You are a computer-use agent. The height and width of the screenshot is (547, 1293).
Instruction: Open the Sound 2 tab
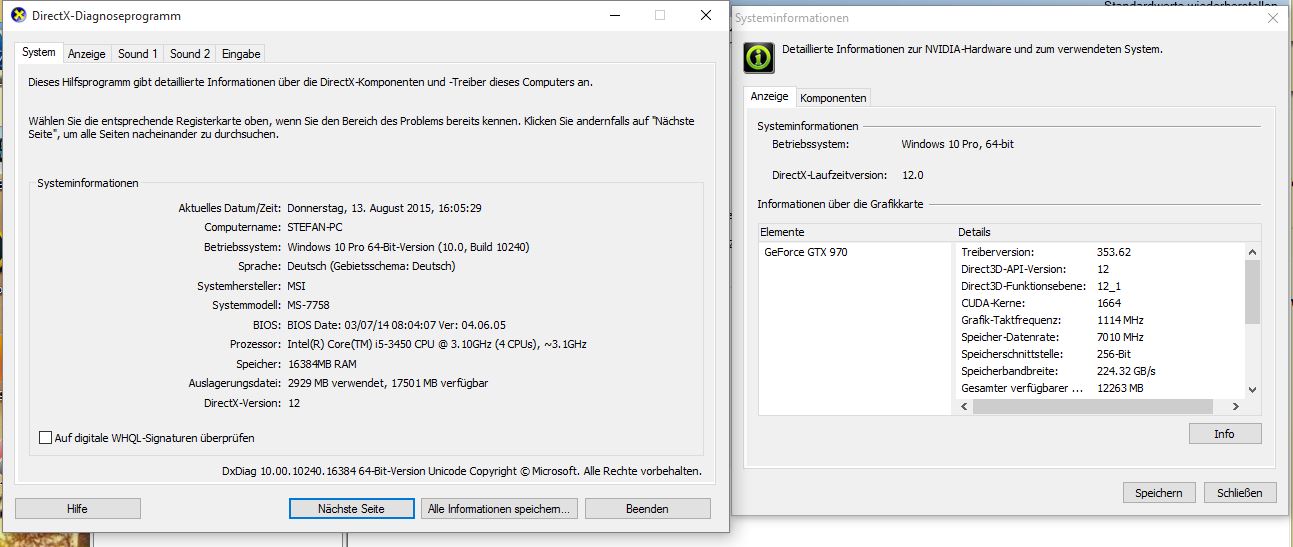190,54
